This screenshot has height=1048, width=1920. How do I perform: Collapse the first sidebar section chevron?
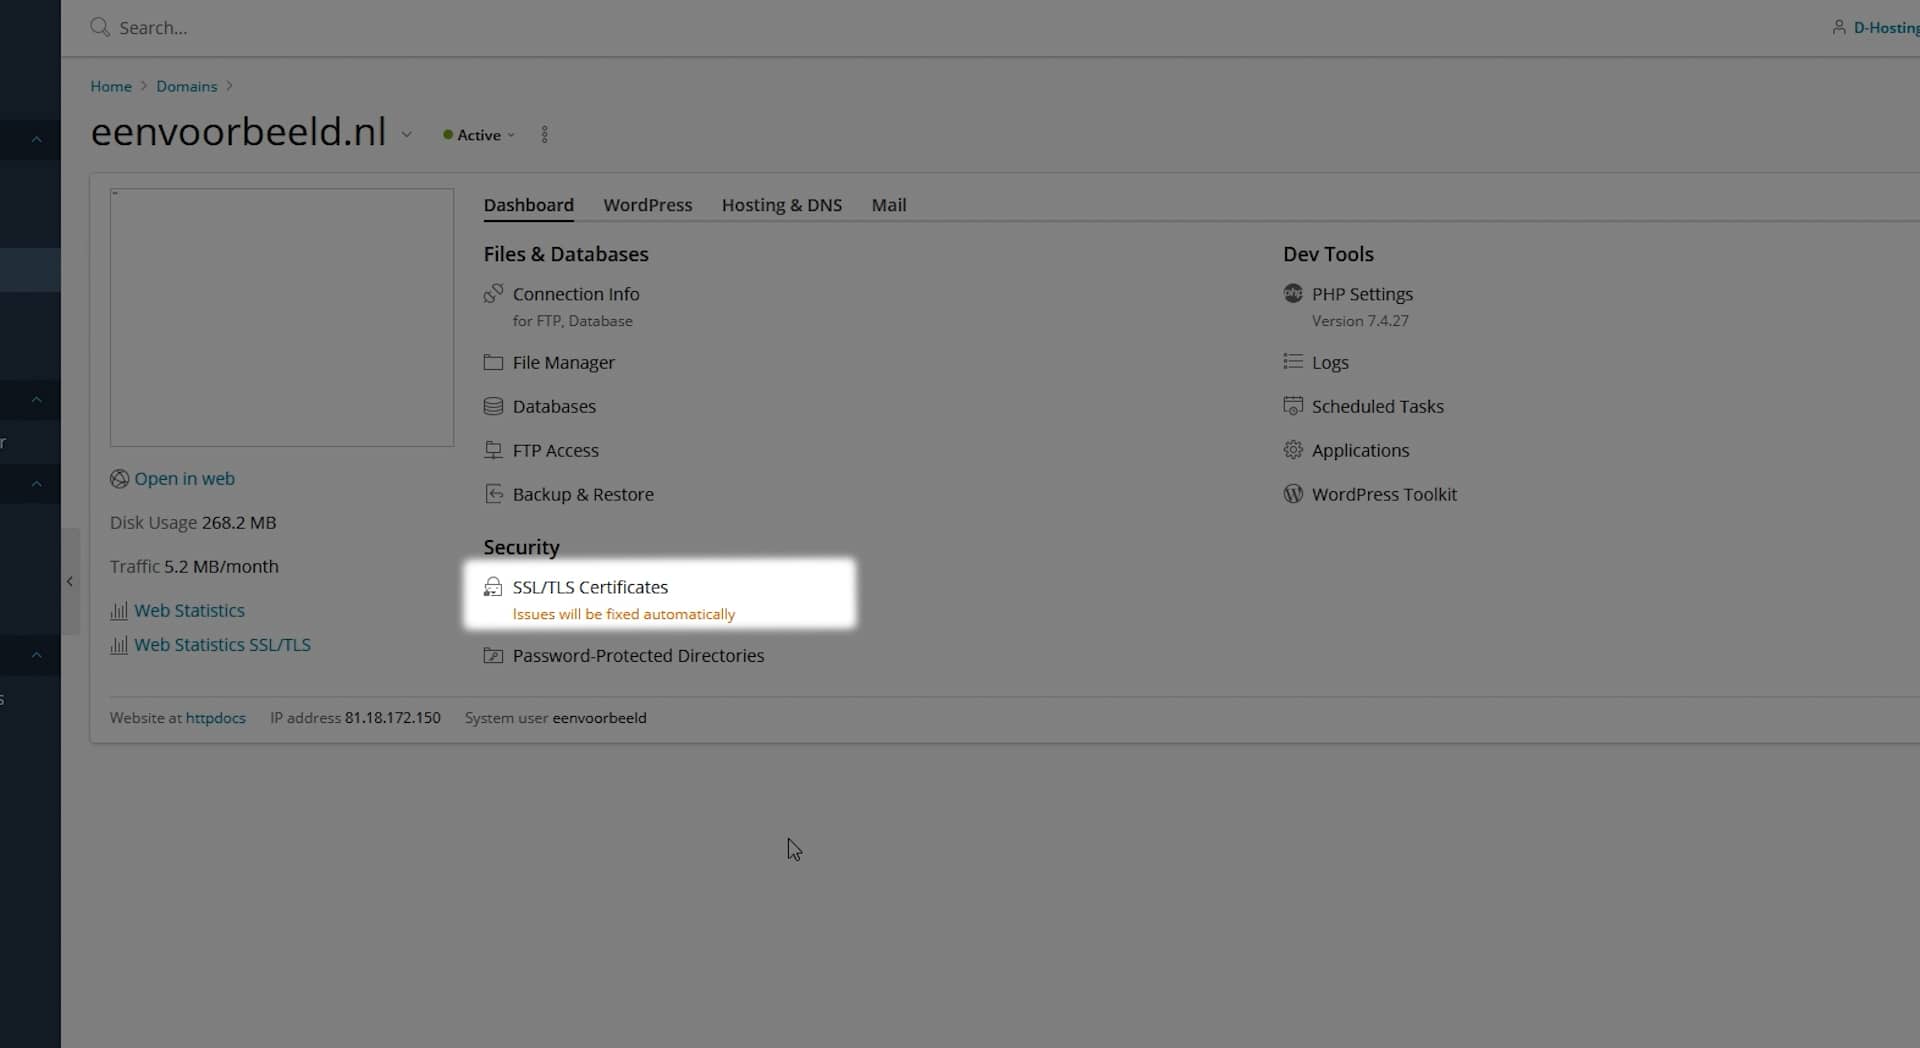point(36,140)
